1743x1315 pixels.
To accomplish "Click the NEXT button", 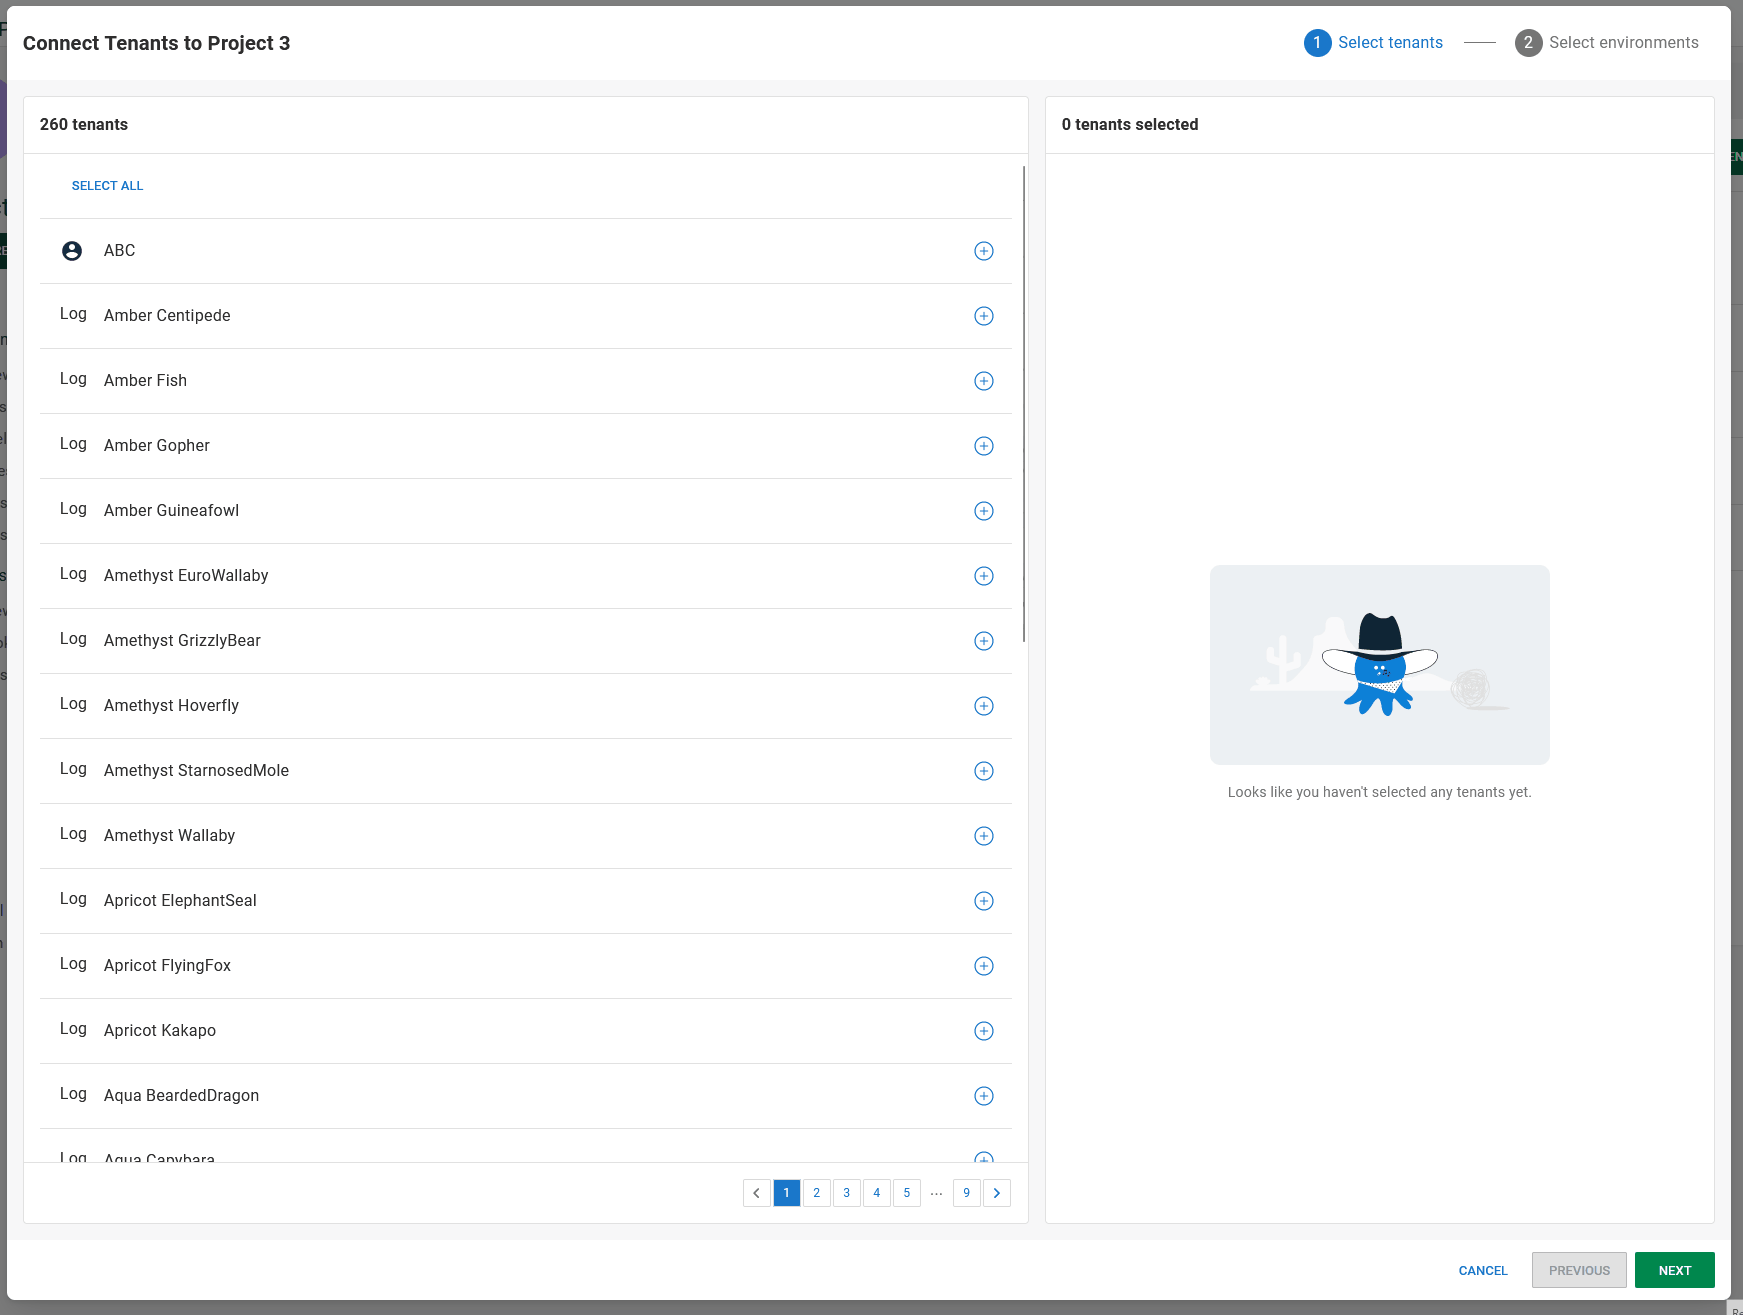I will pos(1674,1270).
